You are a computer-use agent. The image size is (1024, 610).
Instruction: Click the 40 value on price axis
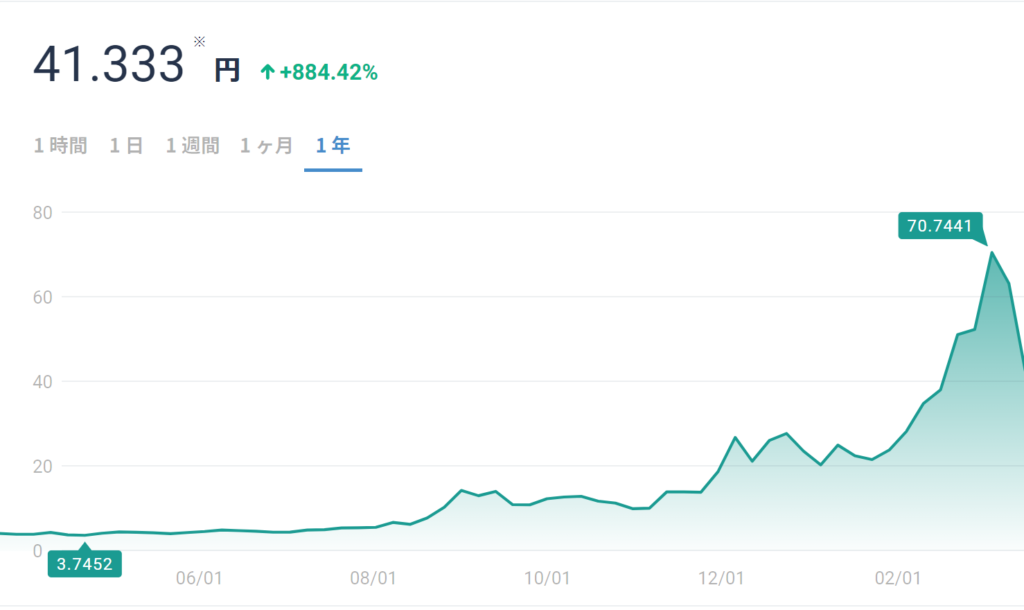42,382
